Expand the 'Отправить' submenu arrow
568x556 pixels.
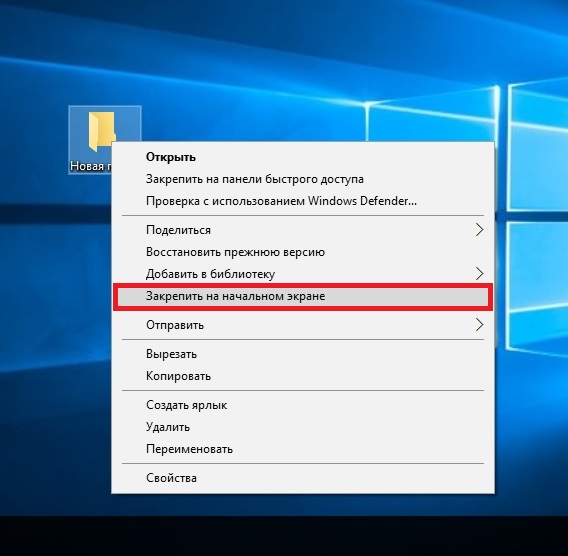479,325
